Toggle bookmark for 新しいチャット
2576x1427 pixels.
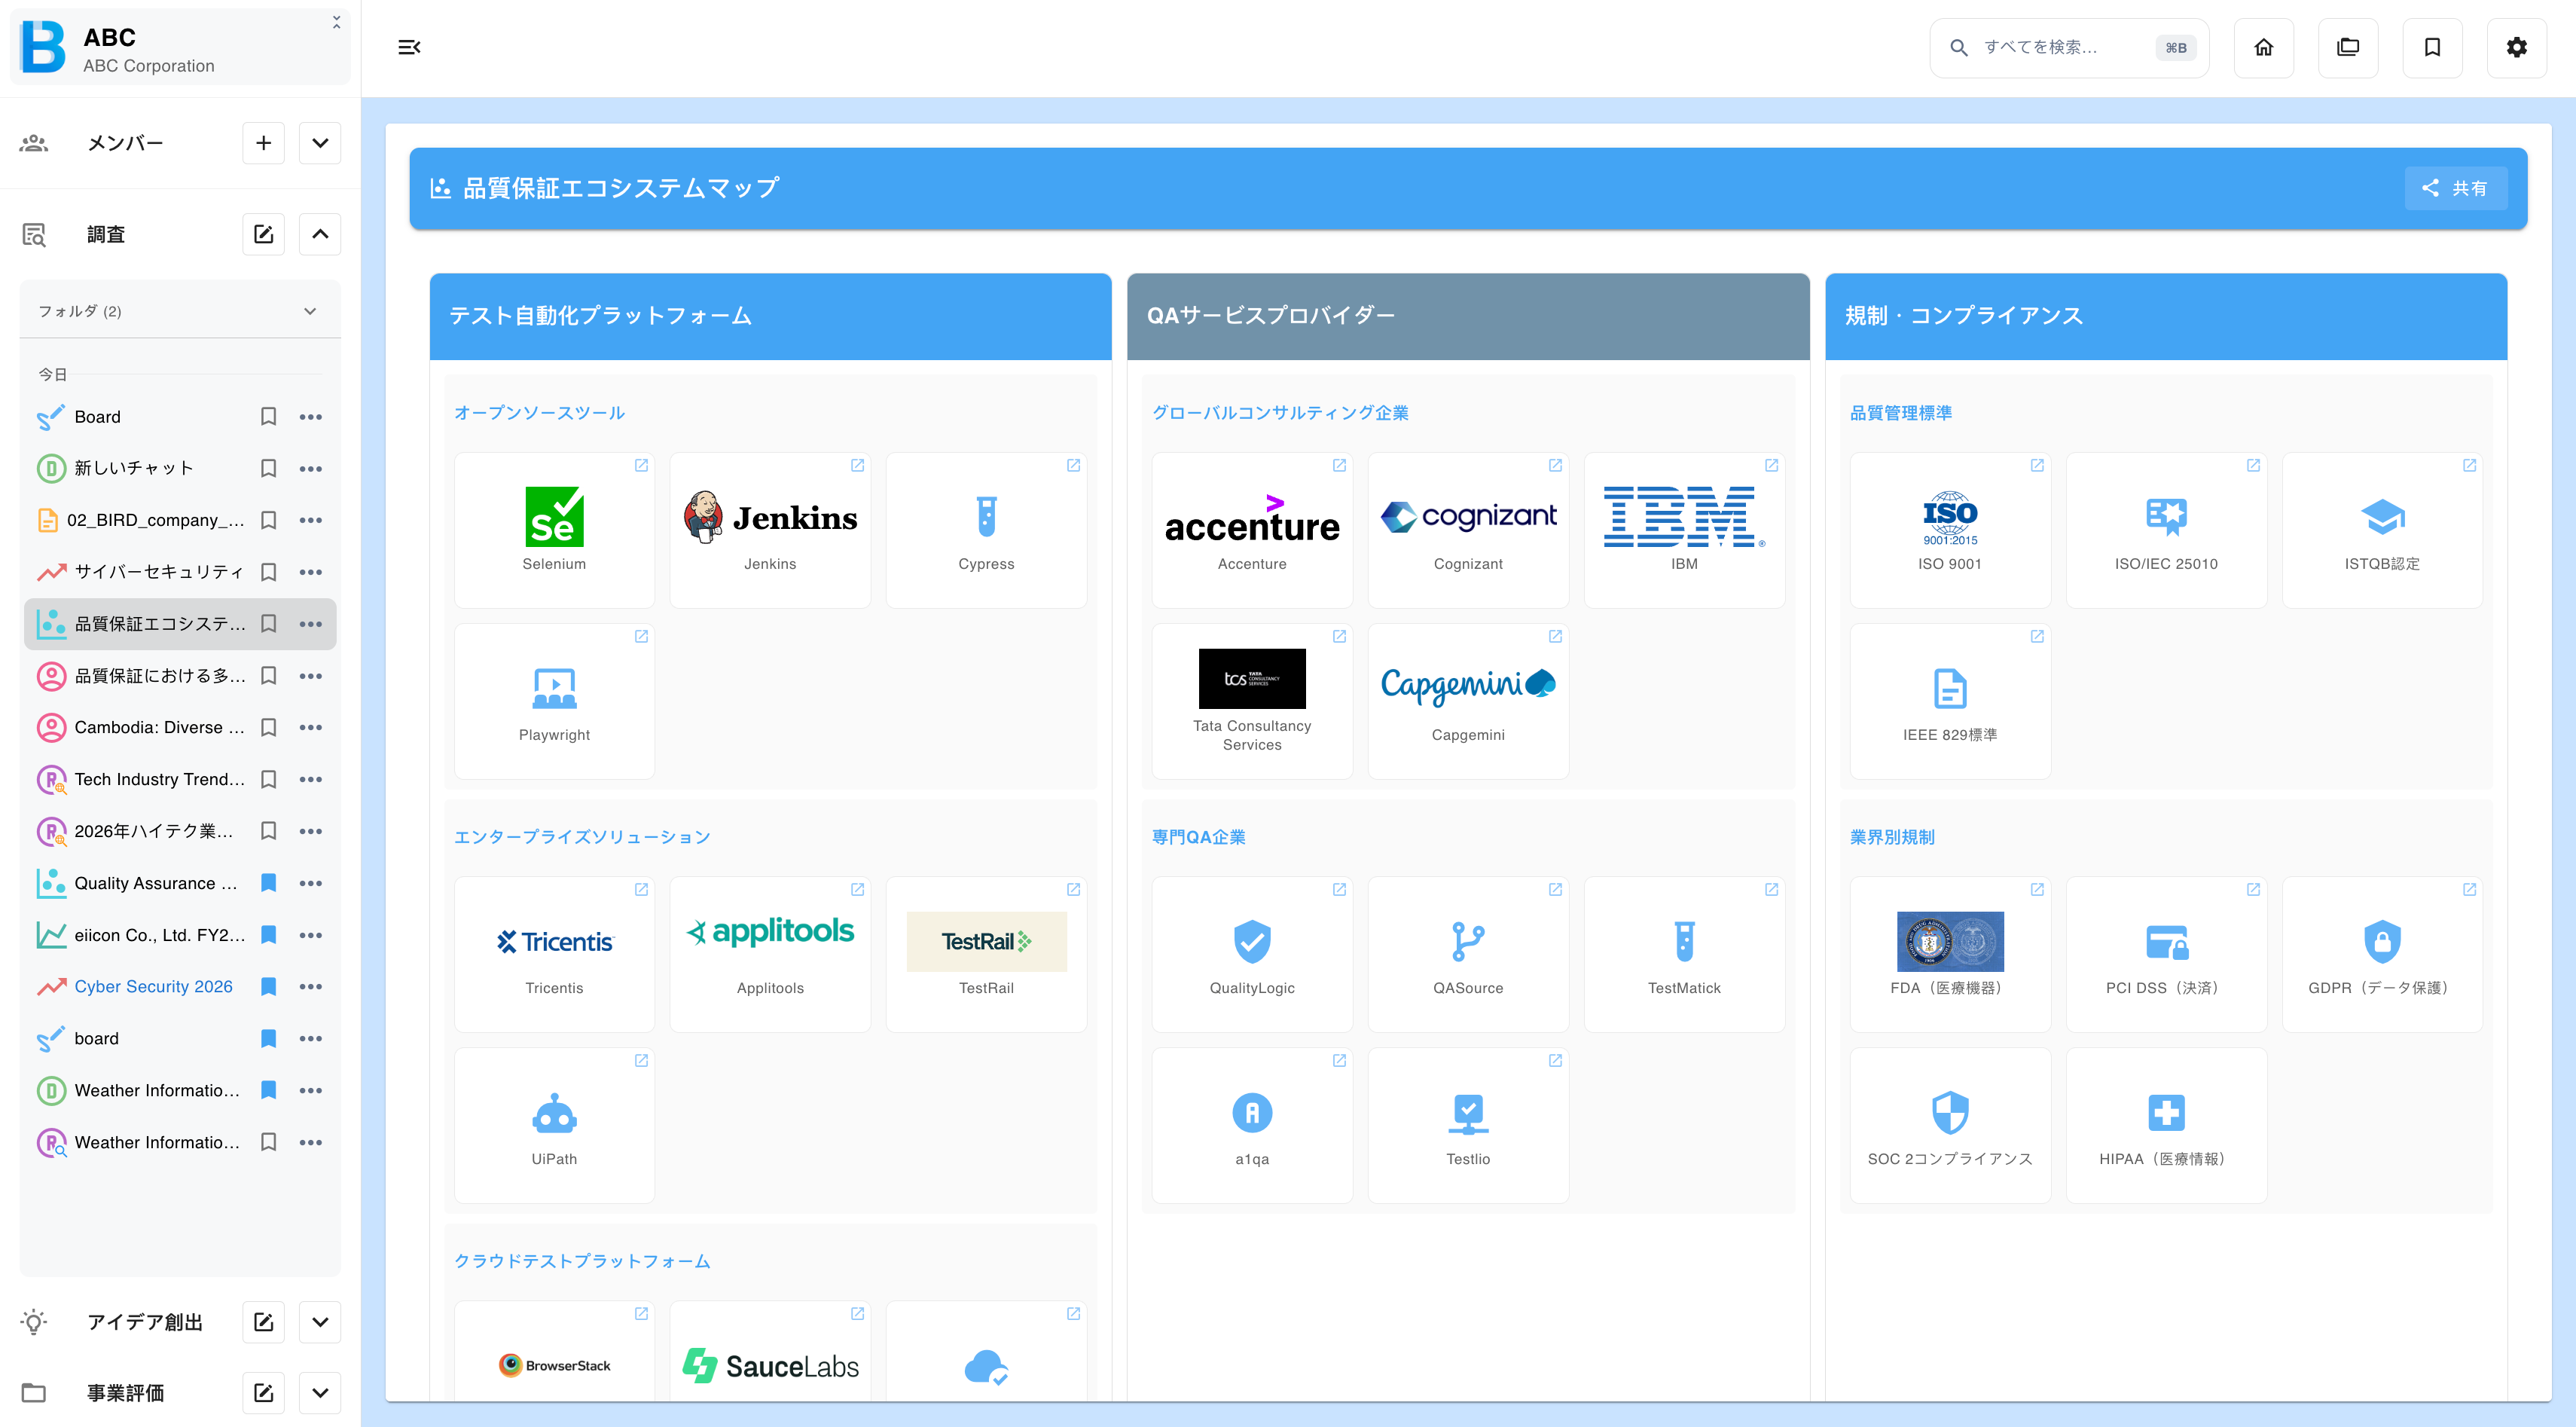(268, 469)
